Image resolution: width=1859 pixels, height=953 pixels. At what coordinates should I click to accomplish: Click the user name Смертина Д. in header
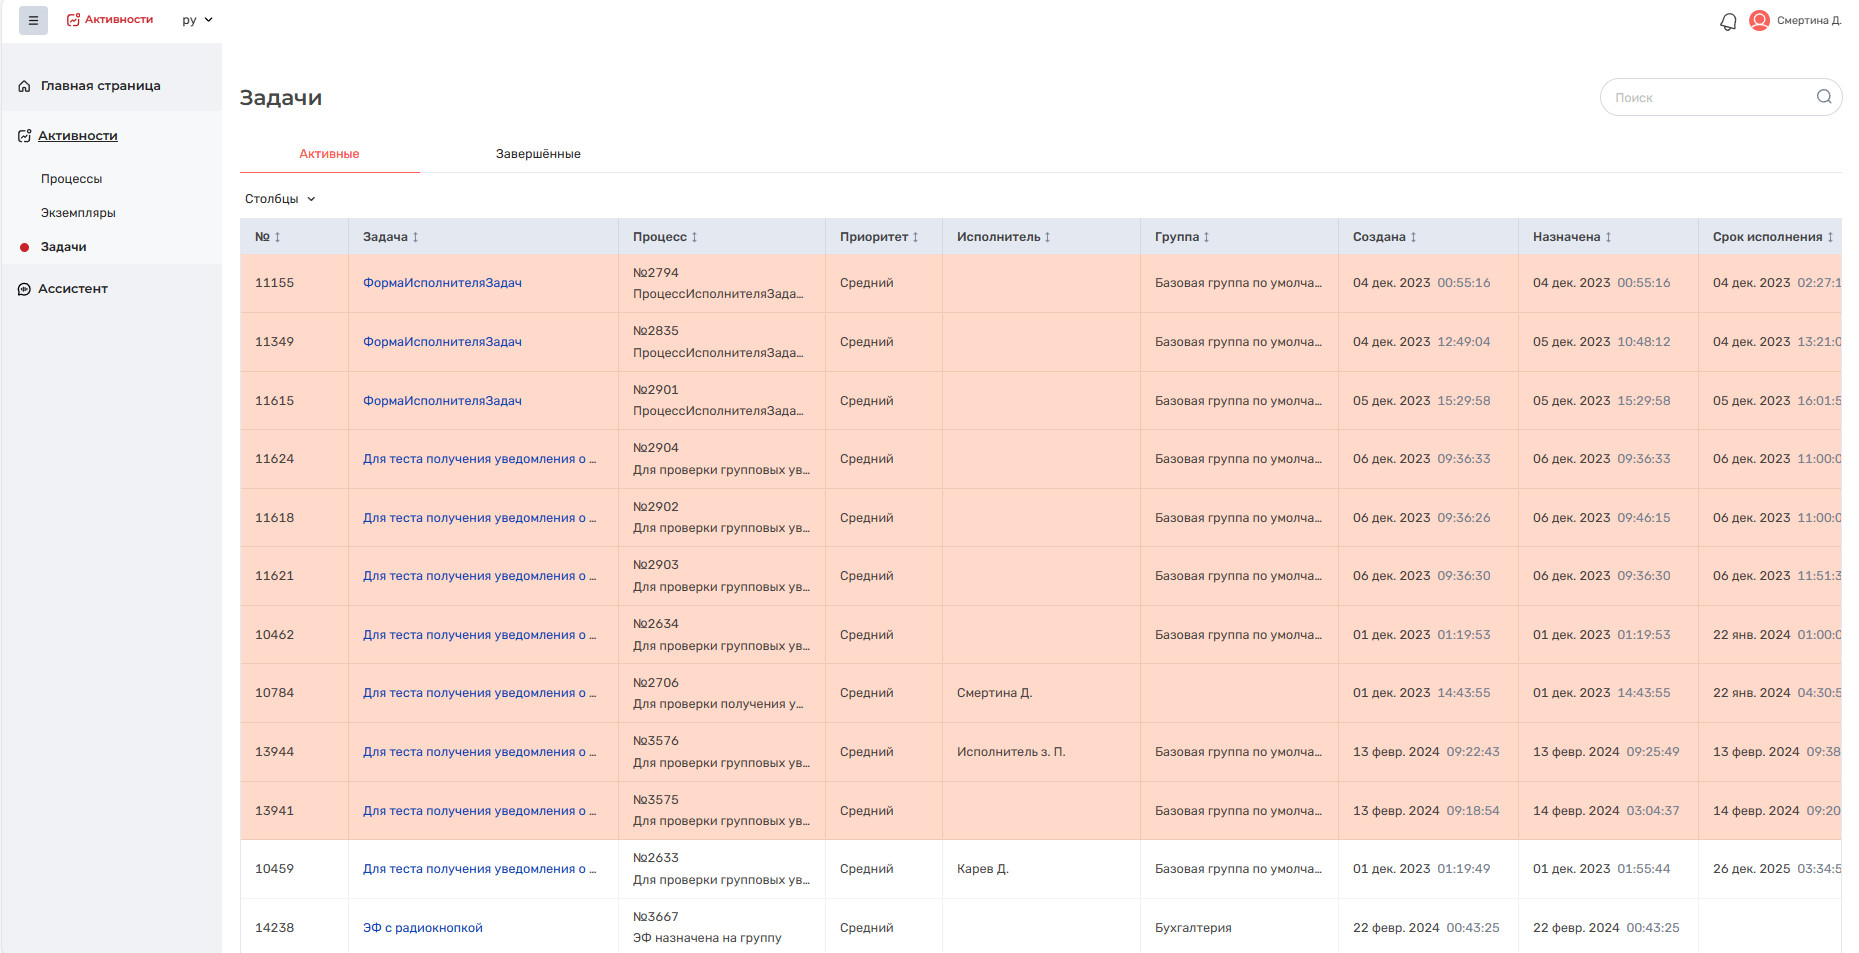[1808, 21]
